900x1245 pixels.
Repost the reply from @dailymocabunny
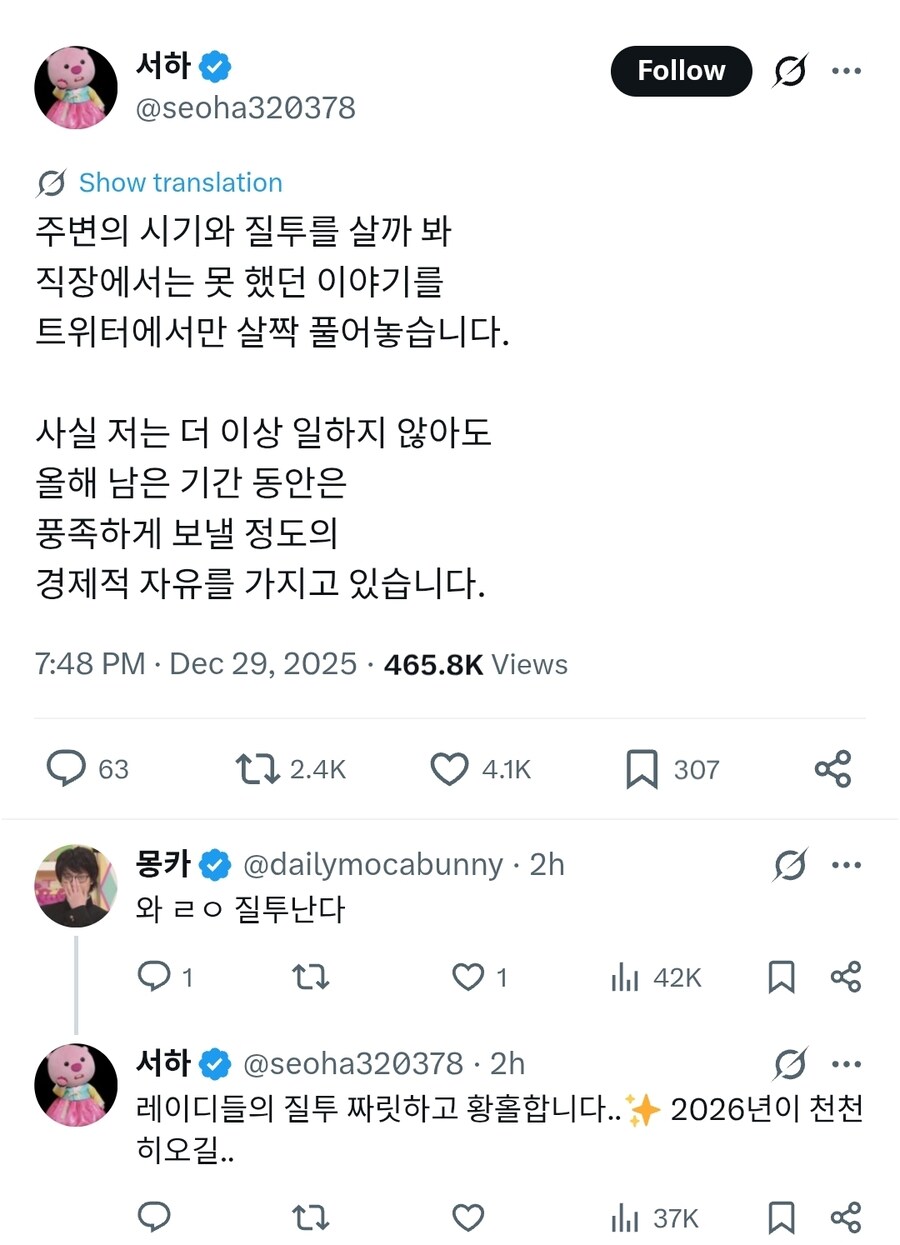point(310,977)
